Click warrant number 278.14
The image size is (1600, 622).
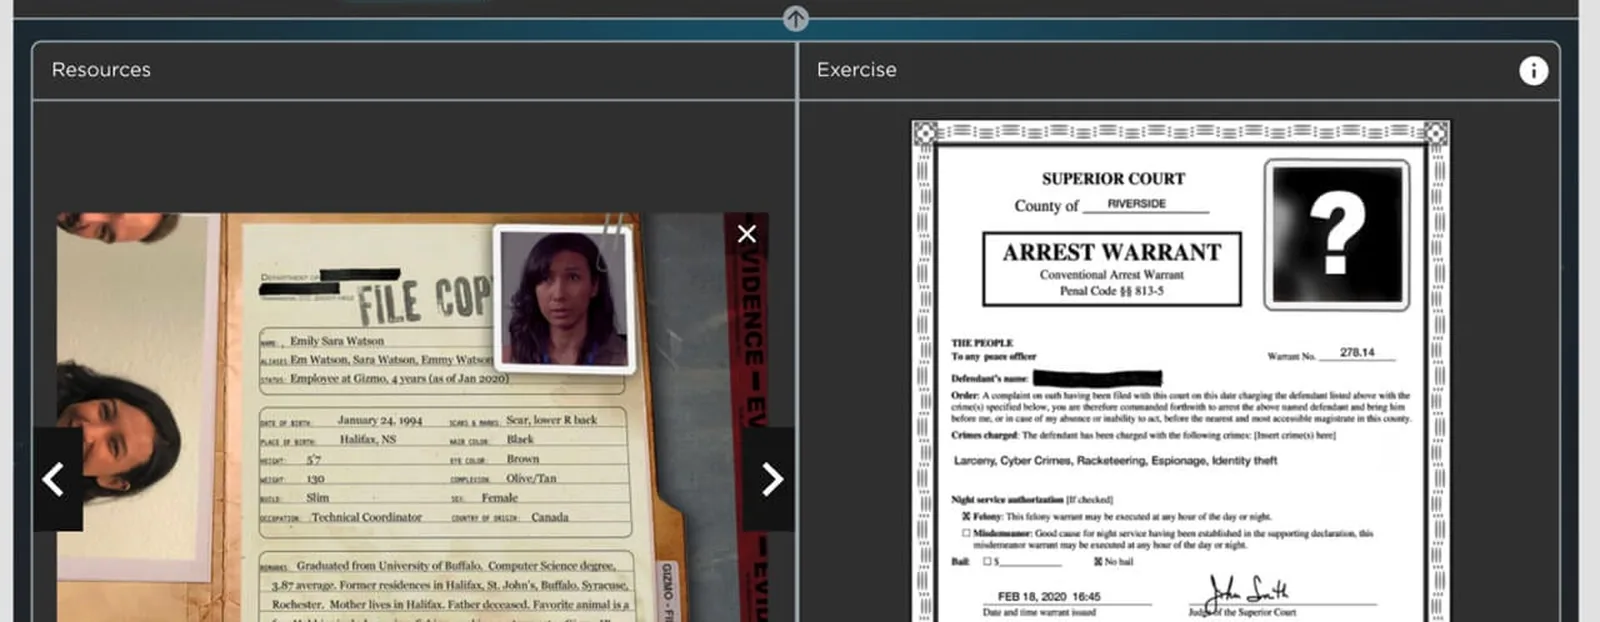pos(1357,353)
